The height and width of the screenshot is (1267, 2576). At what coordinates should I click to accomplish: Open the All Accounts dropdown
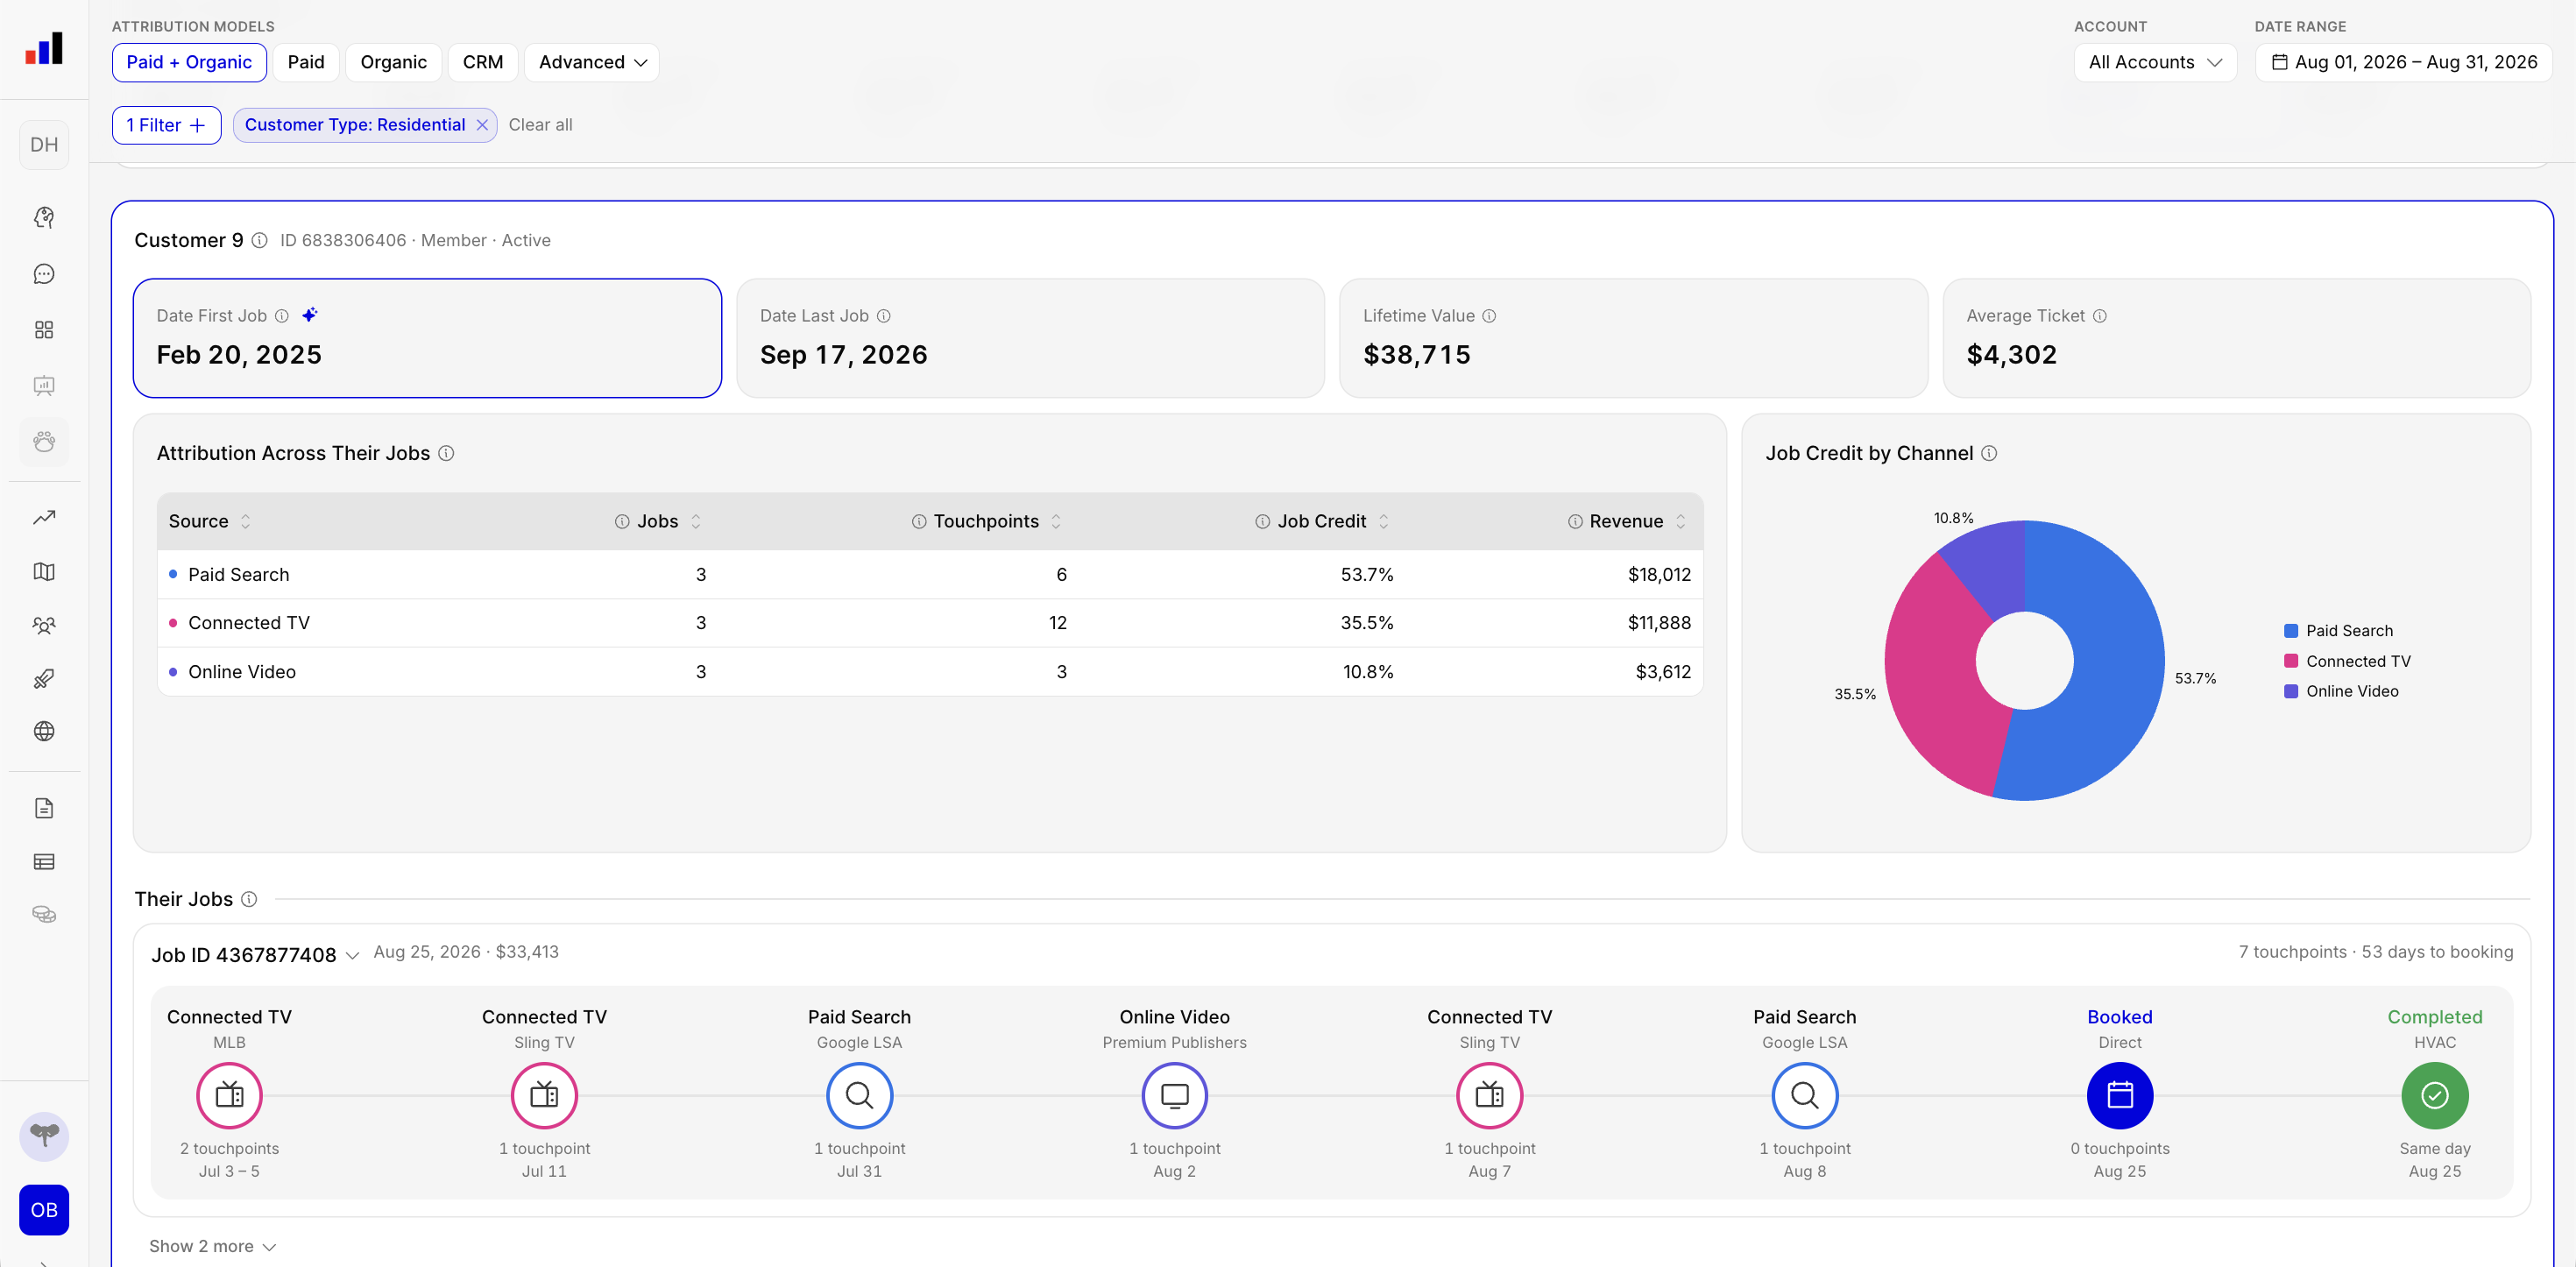2155,62
